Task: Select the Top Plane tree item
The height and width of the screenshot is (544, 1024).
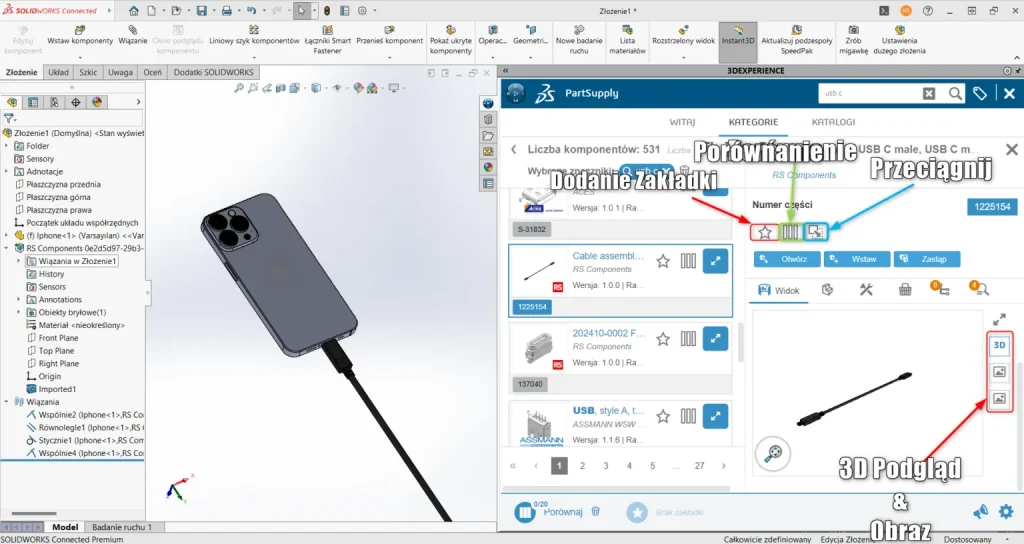Action: [56, 351]
